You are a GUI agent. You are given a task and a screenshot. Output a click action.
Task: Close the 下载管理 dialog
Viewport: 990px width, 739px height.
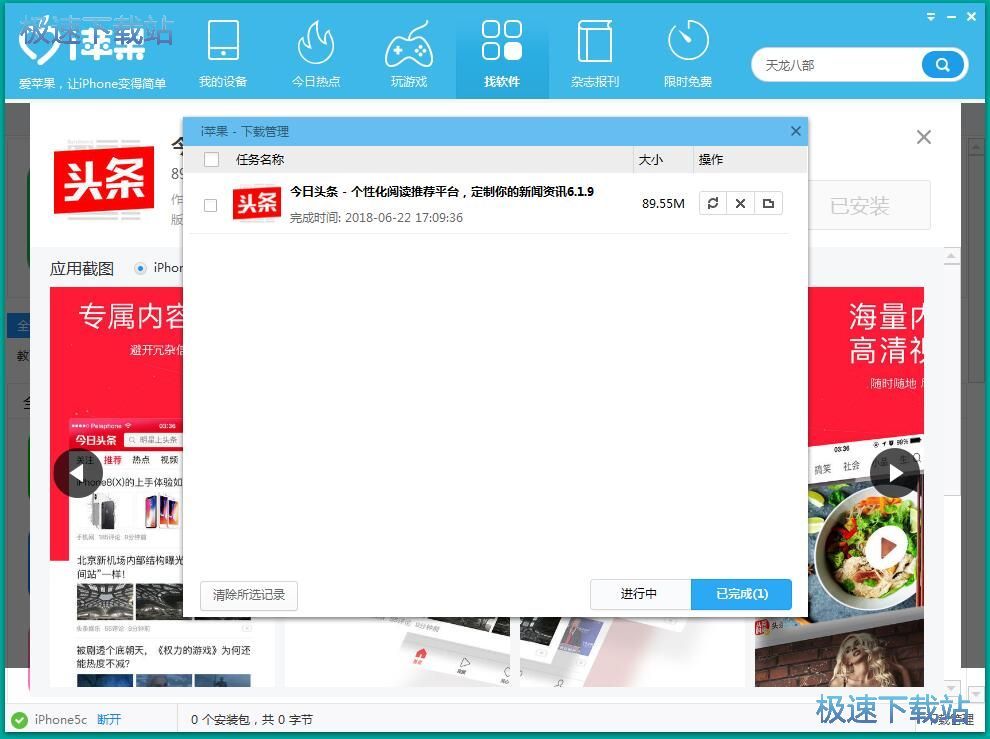[796, 131]
